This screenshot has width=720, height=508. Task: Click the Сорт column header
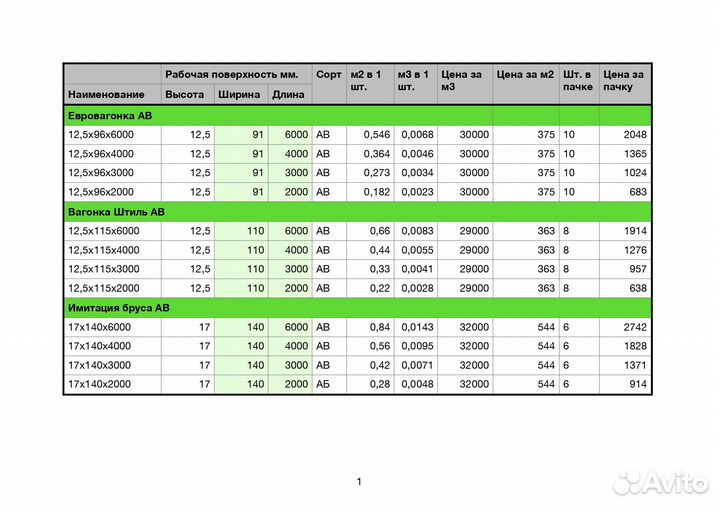pyautogui.click(x=329, y=74)
